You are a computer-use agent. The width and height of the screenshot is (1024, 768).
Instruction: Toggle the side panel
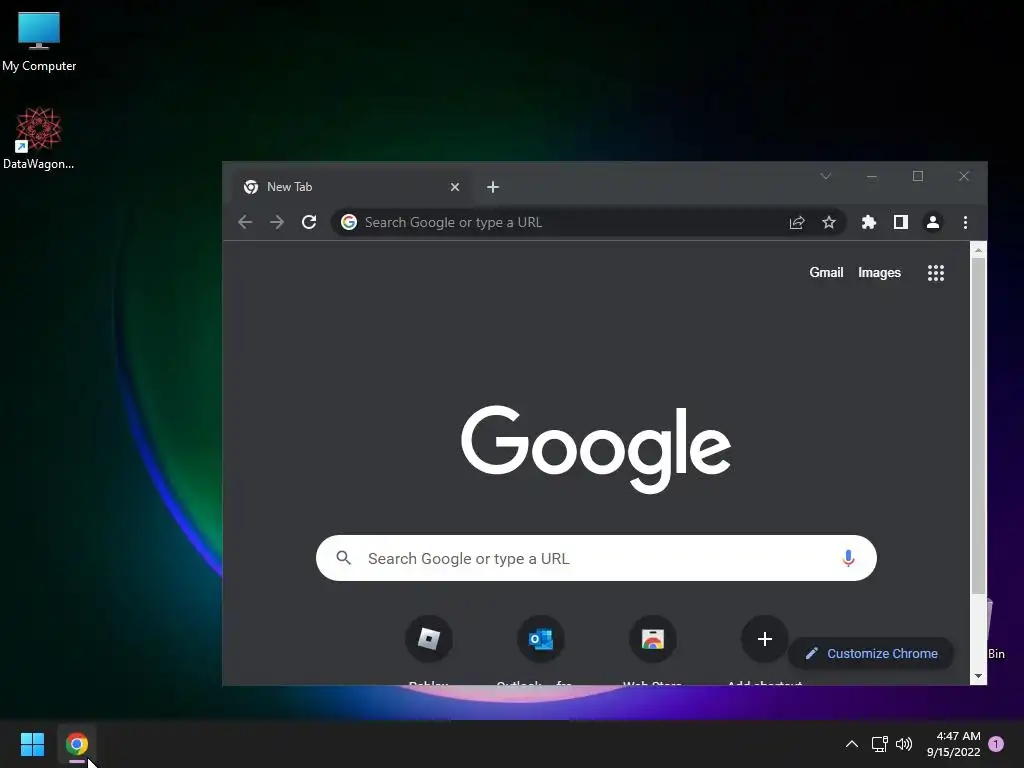click(x=901, y=223)
